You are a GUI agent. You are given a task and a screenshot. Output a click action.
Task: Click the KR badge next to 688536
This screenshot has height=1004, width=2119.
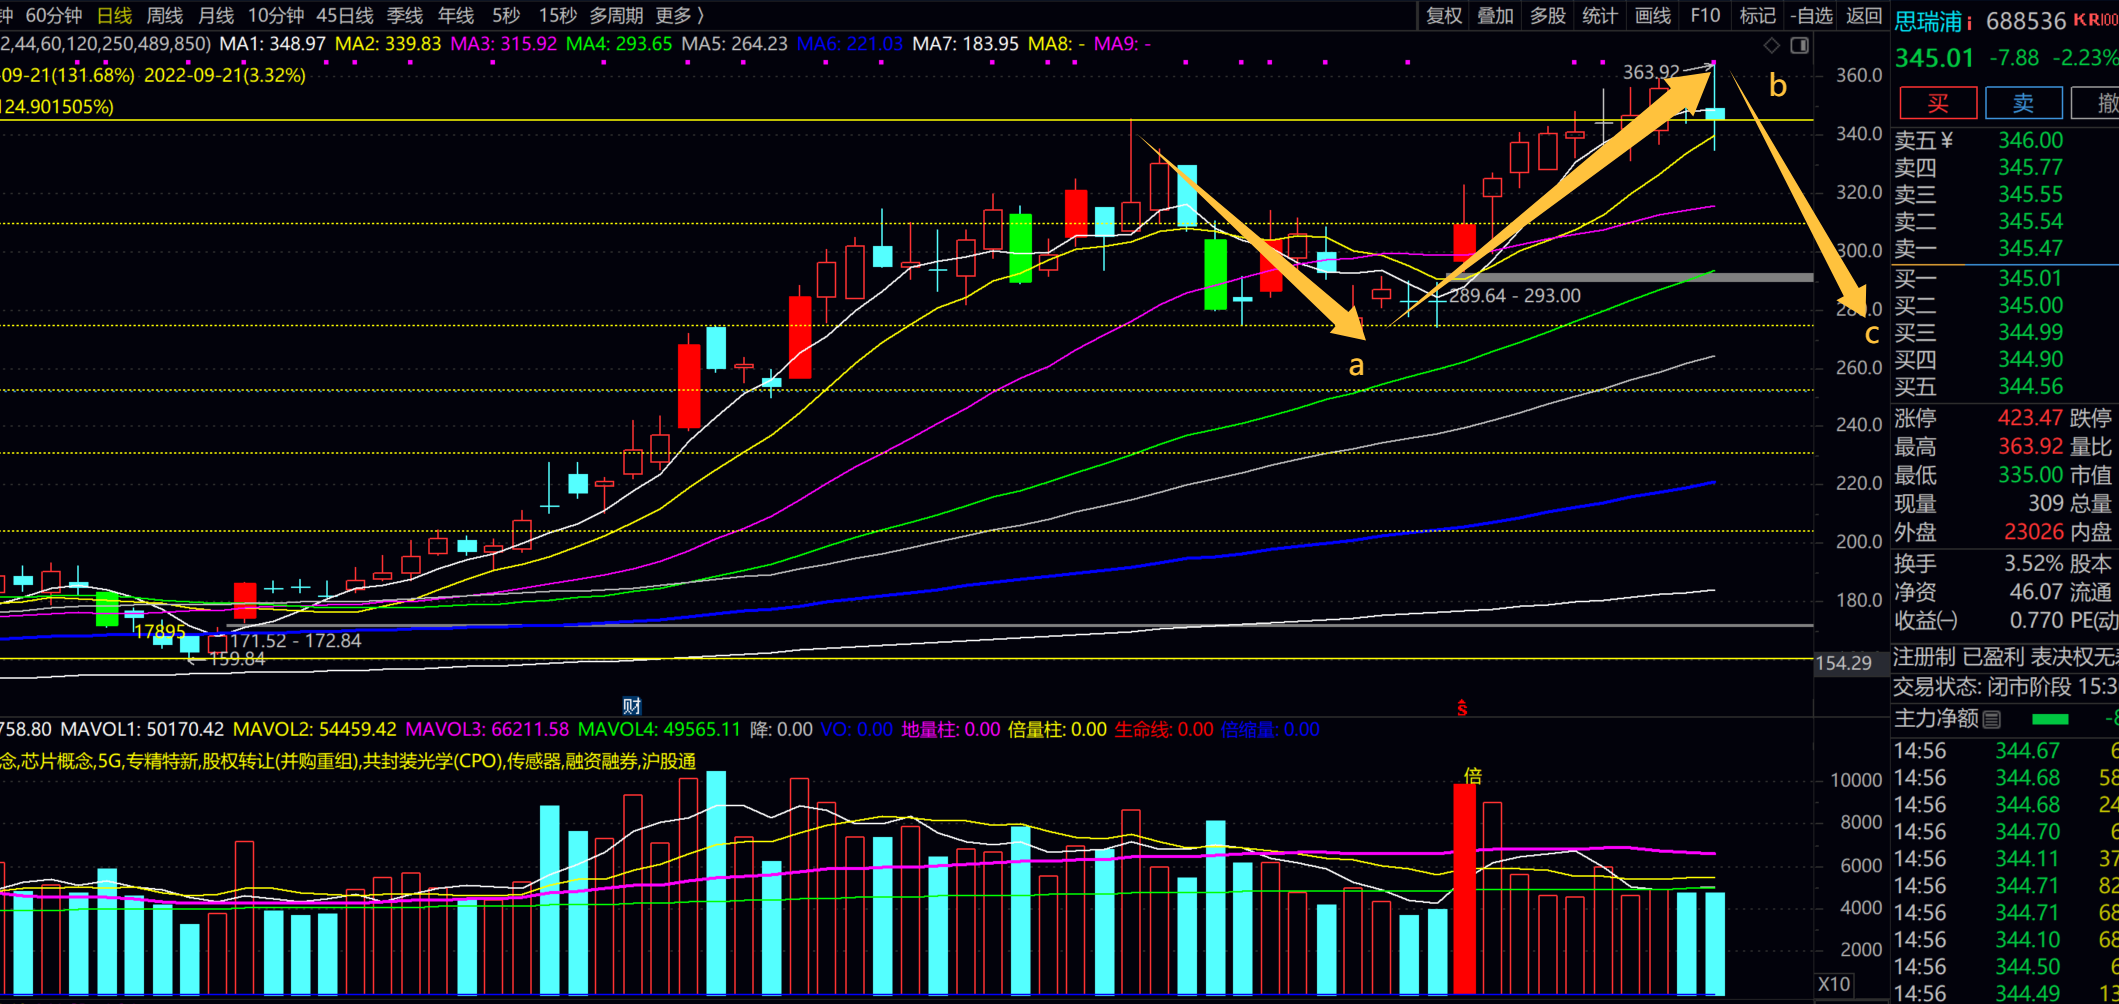[2097, 20]
